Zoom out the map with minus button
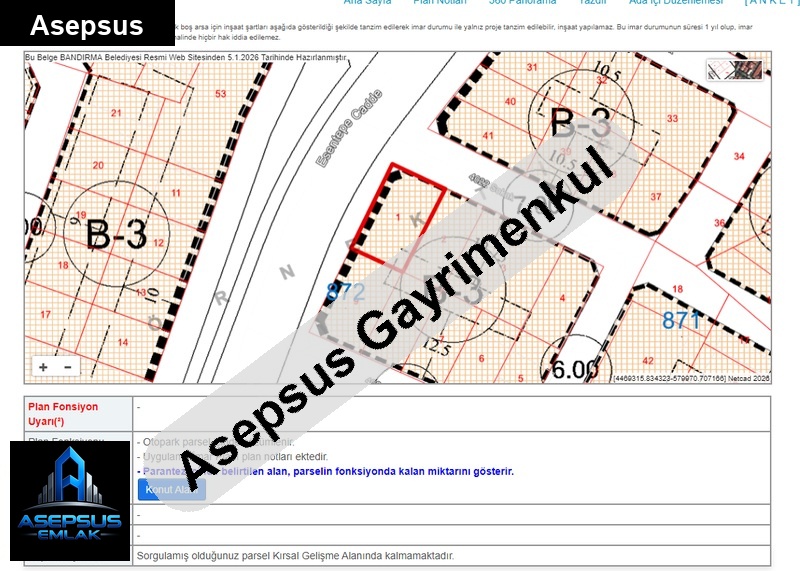 tap(67, 367)
